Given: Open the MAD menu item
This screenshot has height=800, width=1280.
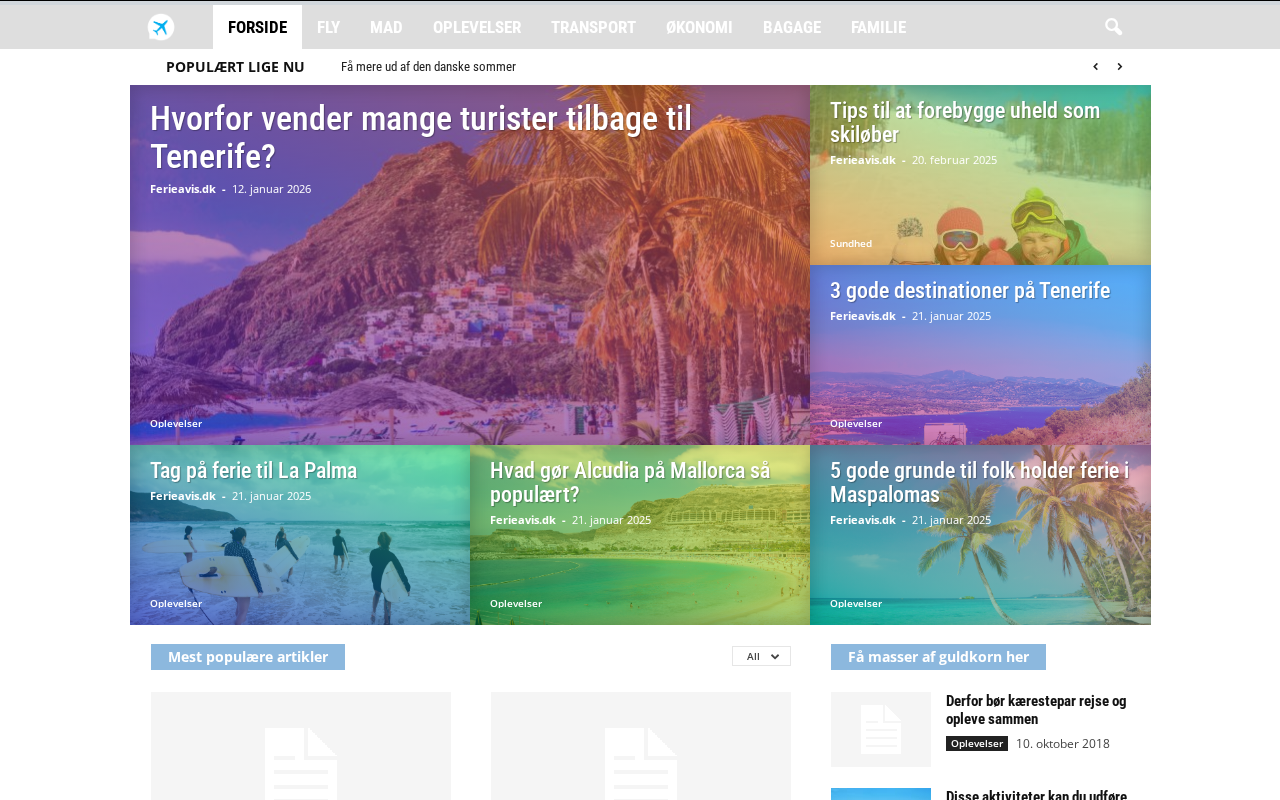Looking at the screenshot, I should (386, 27).
